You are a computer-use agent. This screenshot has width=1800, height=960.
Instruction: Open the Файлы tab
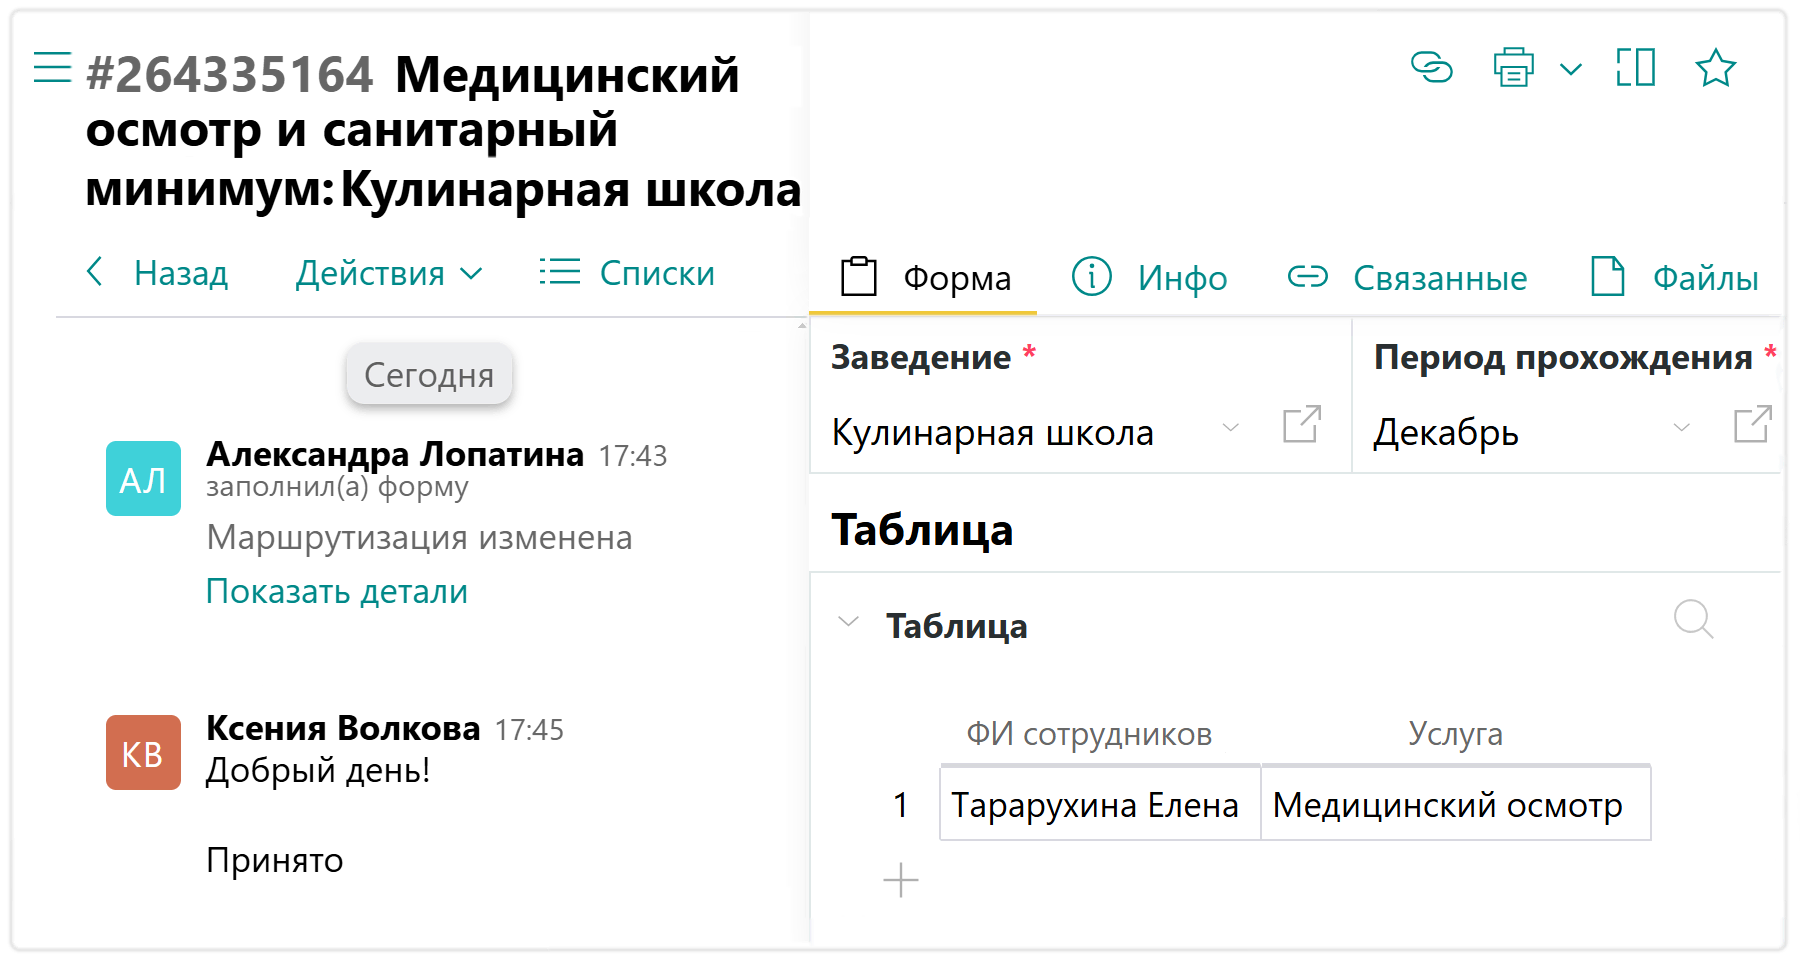[x=1675, y=277]
